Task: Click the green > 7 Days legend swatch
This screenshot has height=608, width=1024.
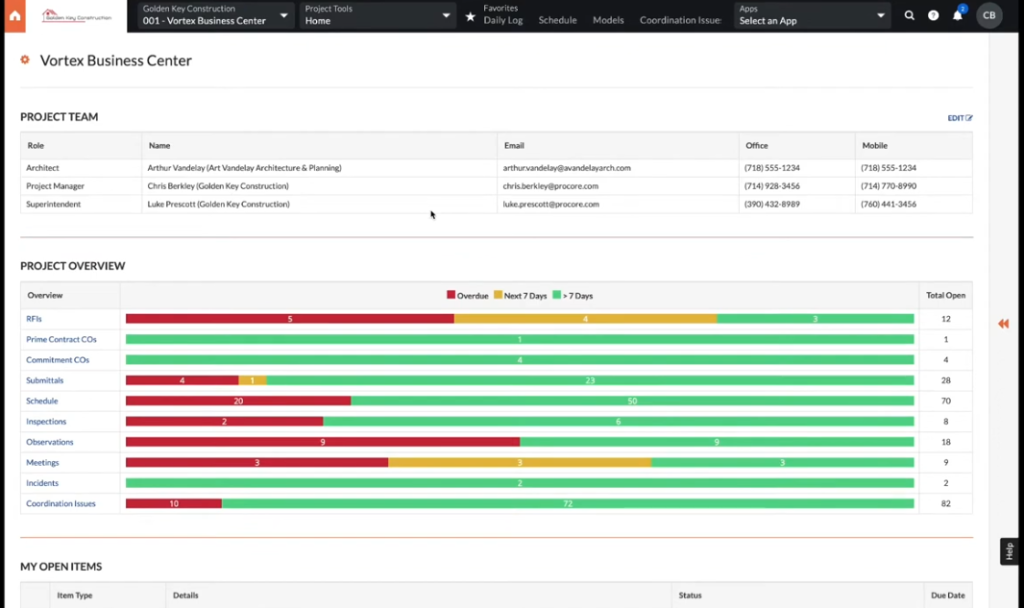Action: click(x=556, y=295)
